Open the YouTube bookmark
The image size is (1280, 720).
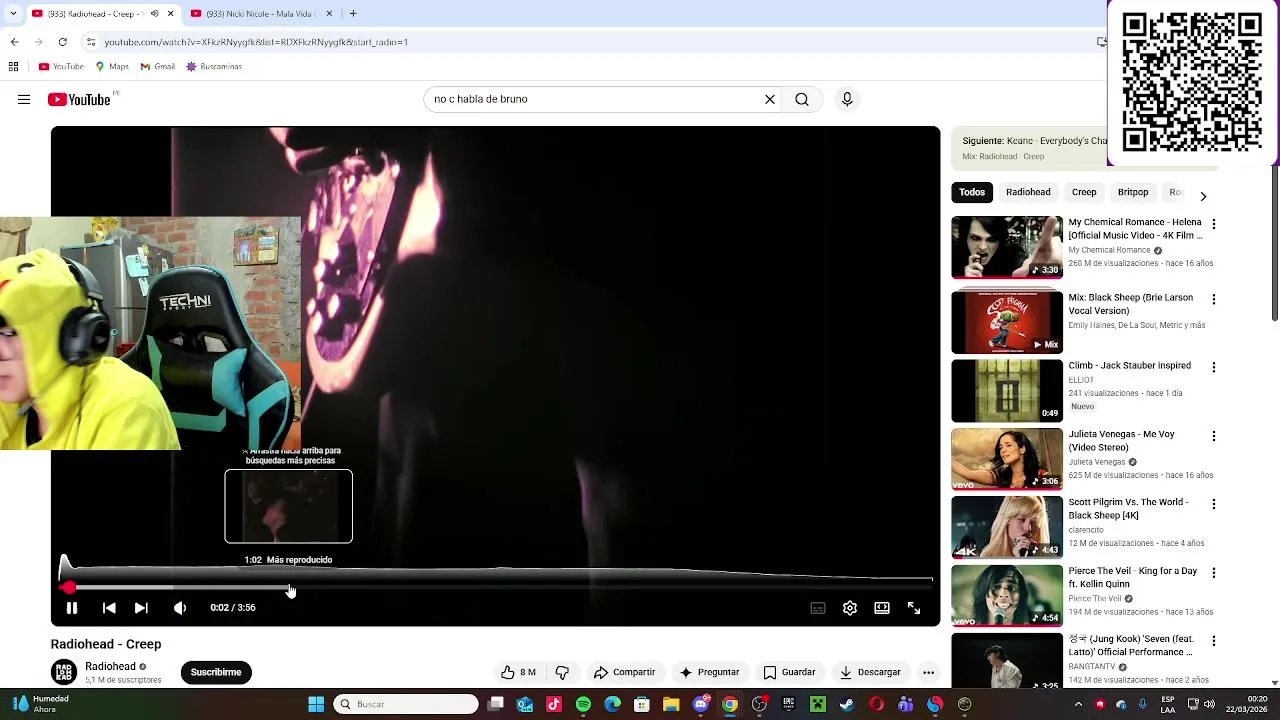click(61, 67)
